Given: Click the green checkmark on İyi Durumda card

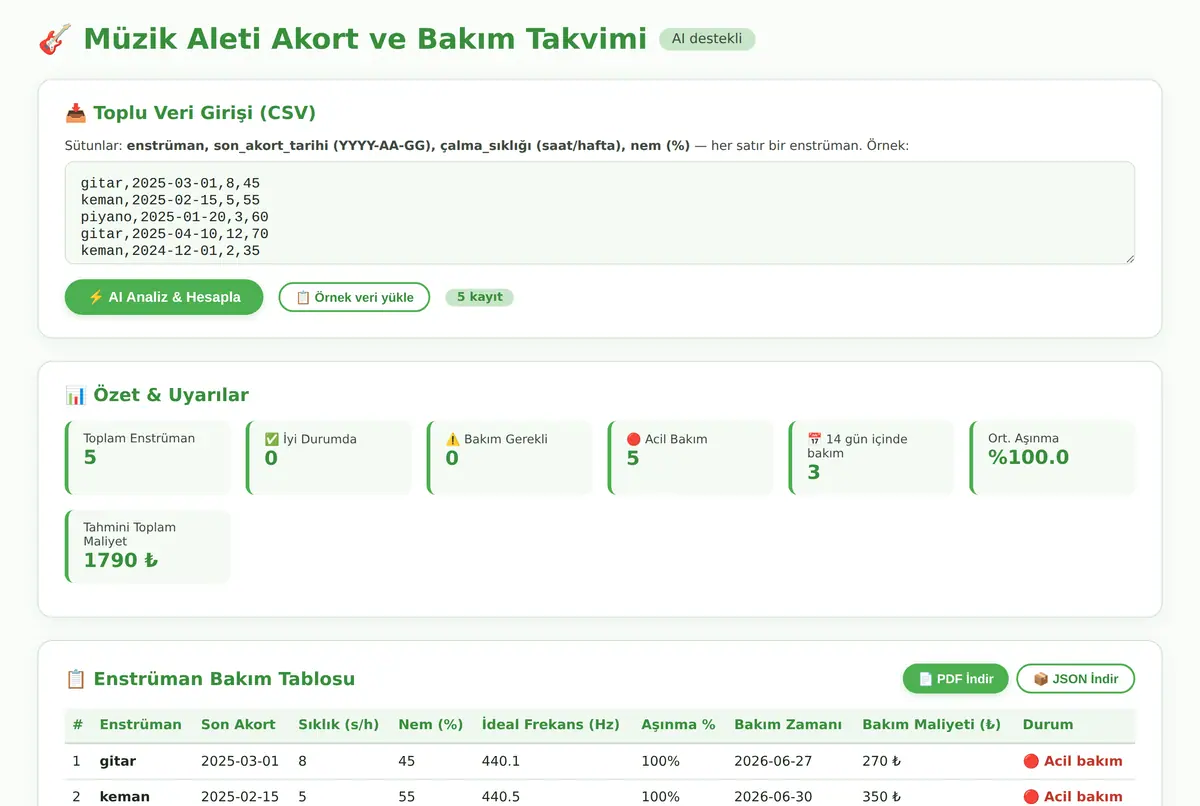Looking at the screenshot, I should pyautogui.click(x=271, y=439).
